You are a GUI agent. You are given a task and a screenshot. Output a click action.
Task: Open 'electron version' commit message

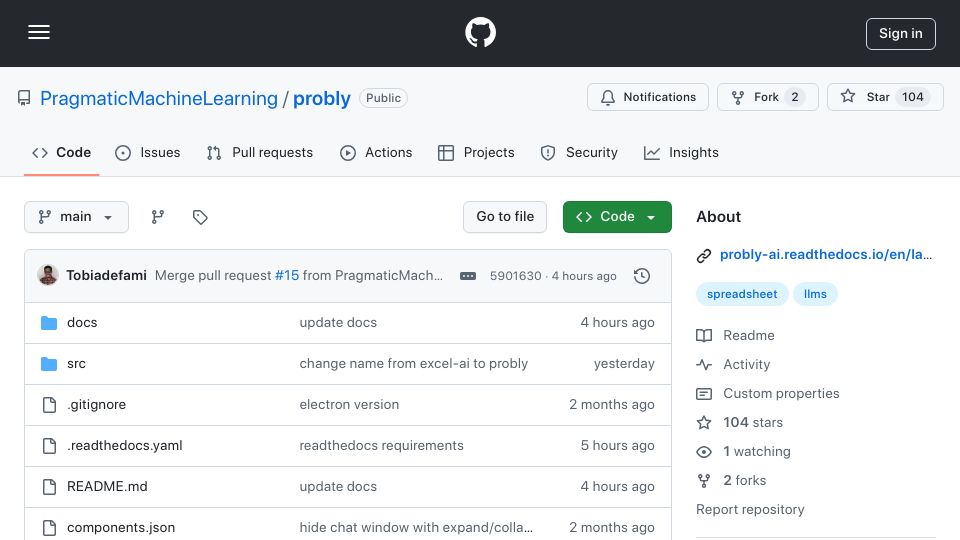click(349, 405)
